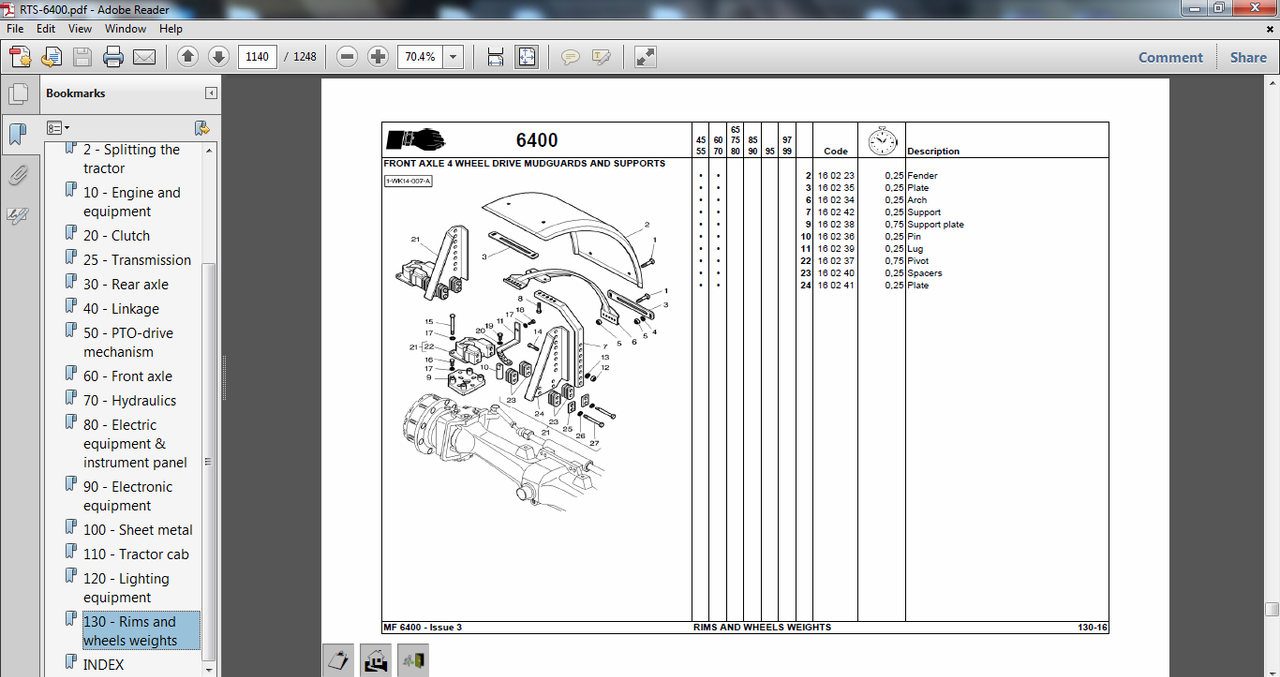
Task: Select the INDEX bookmark
Action: click(104, 664)
